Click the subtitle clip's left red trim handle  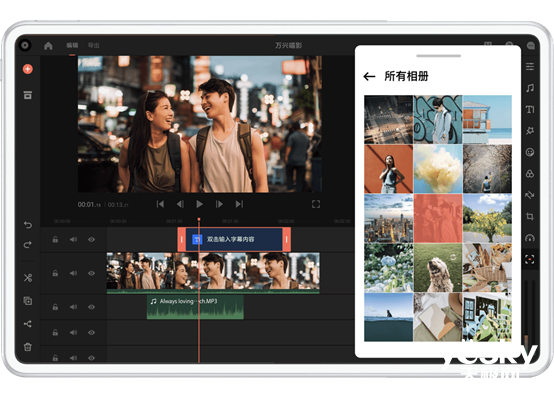point(182,239)
